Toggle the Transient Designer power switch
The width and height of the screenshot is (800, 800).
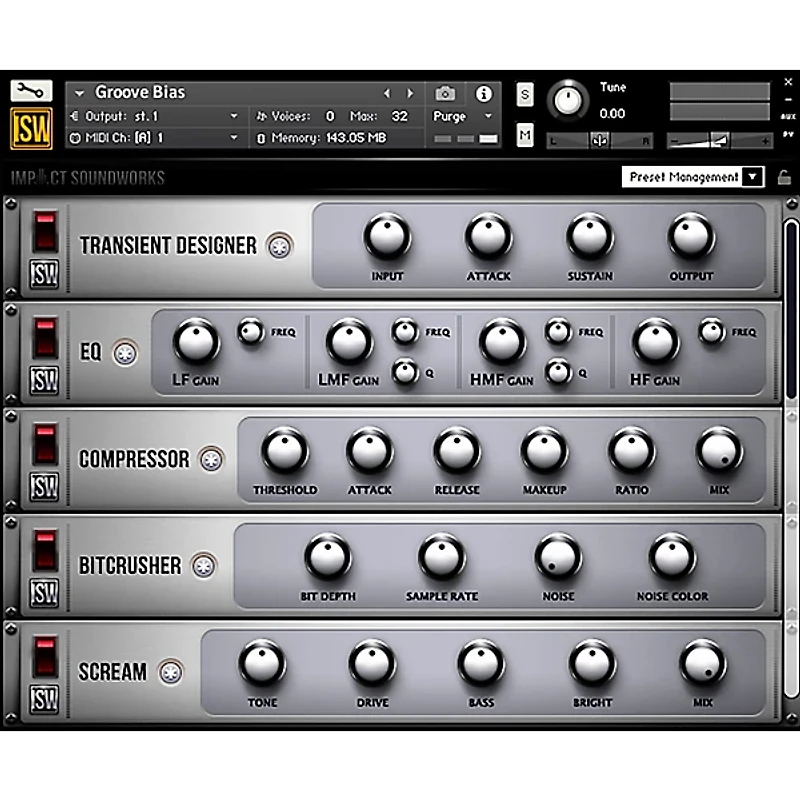click(x=45, y=232)
